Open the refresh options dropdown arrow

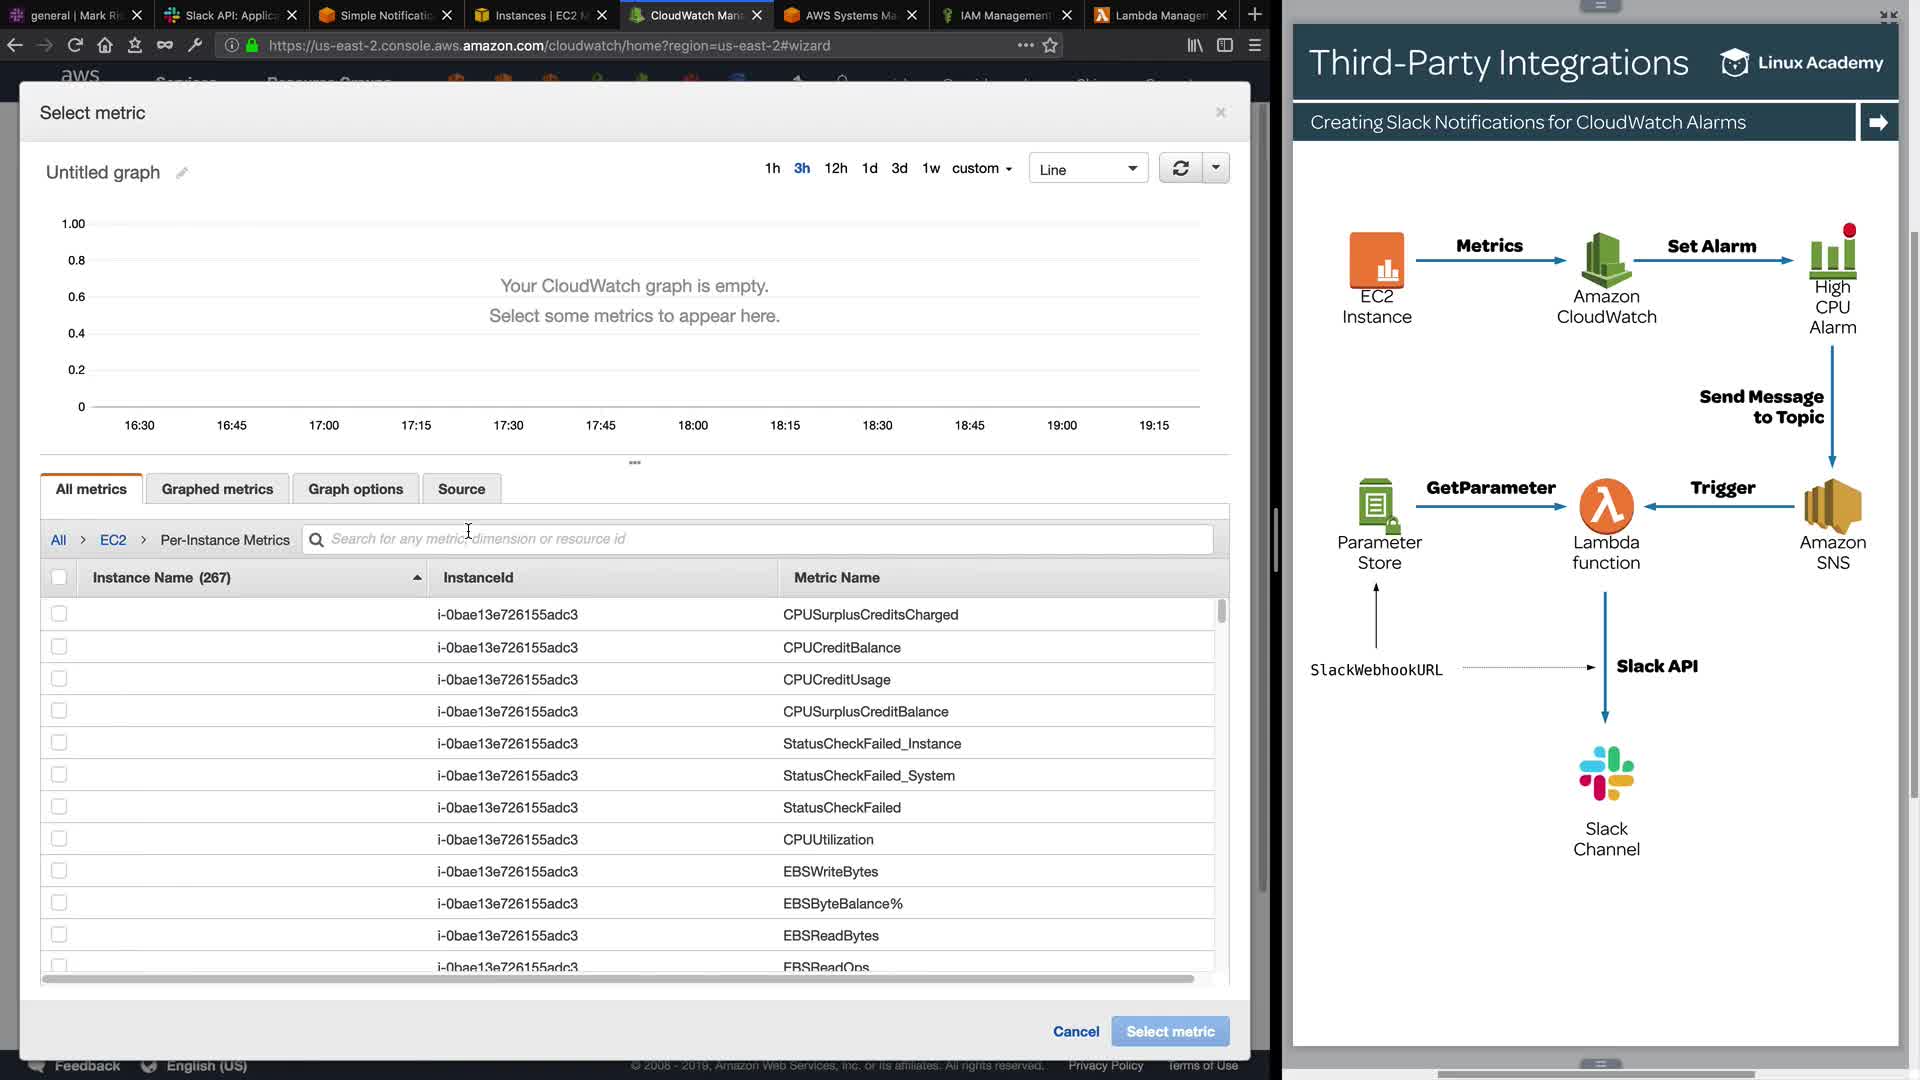click(x=1216, y=168)
